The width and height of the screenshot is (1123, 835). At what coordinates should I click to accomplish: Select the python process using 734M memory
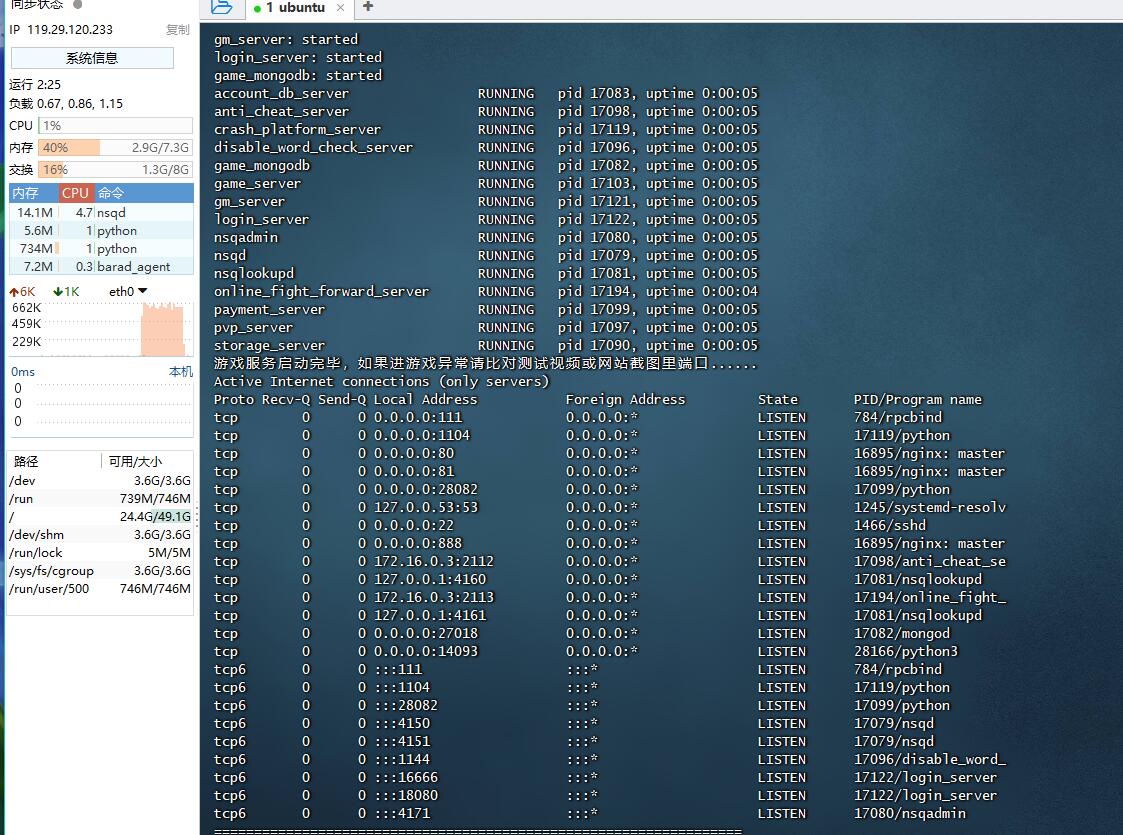[x=101, y=248]
